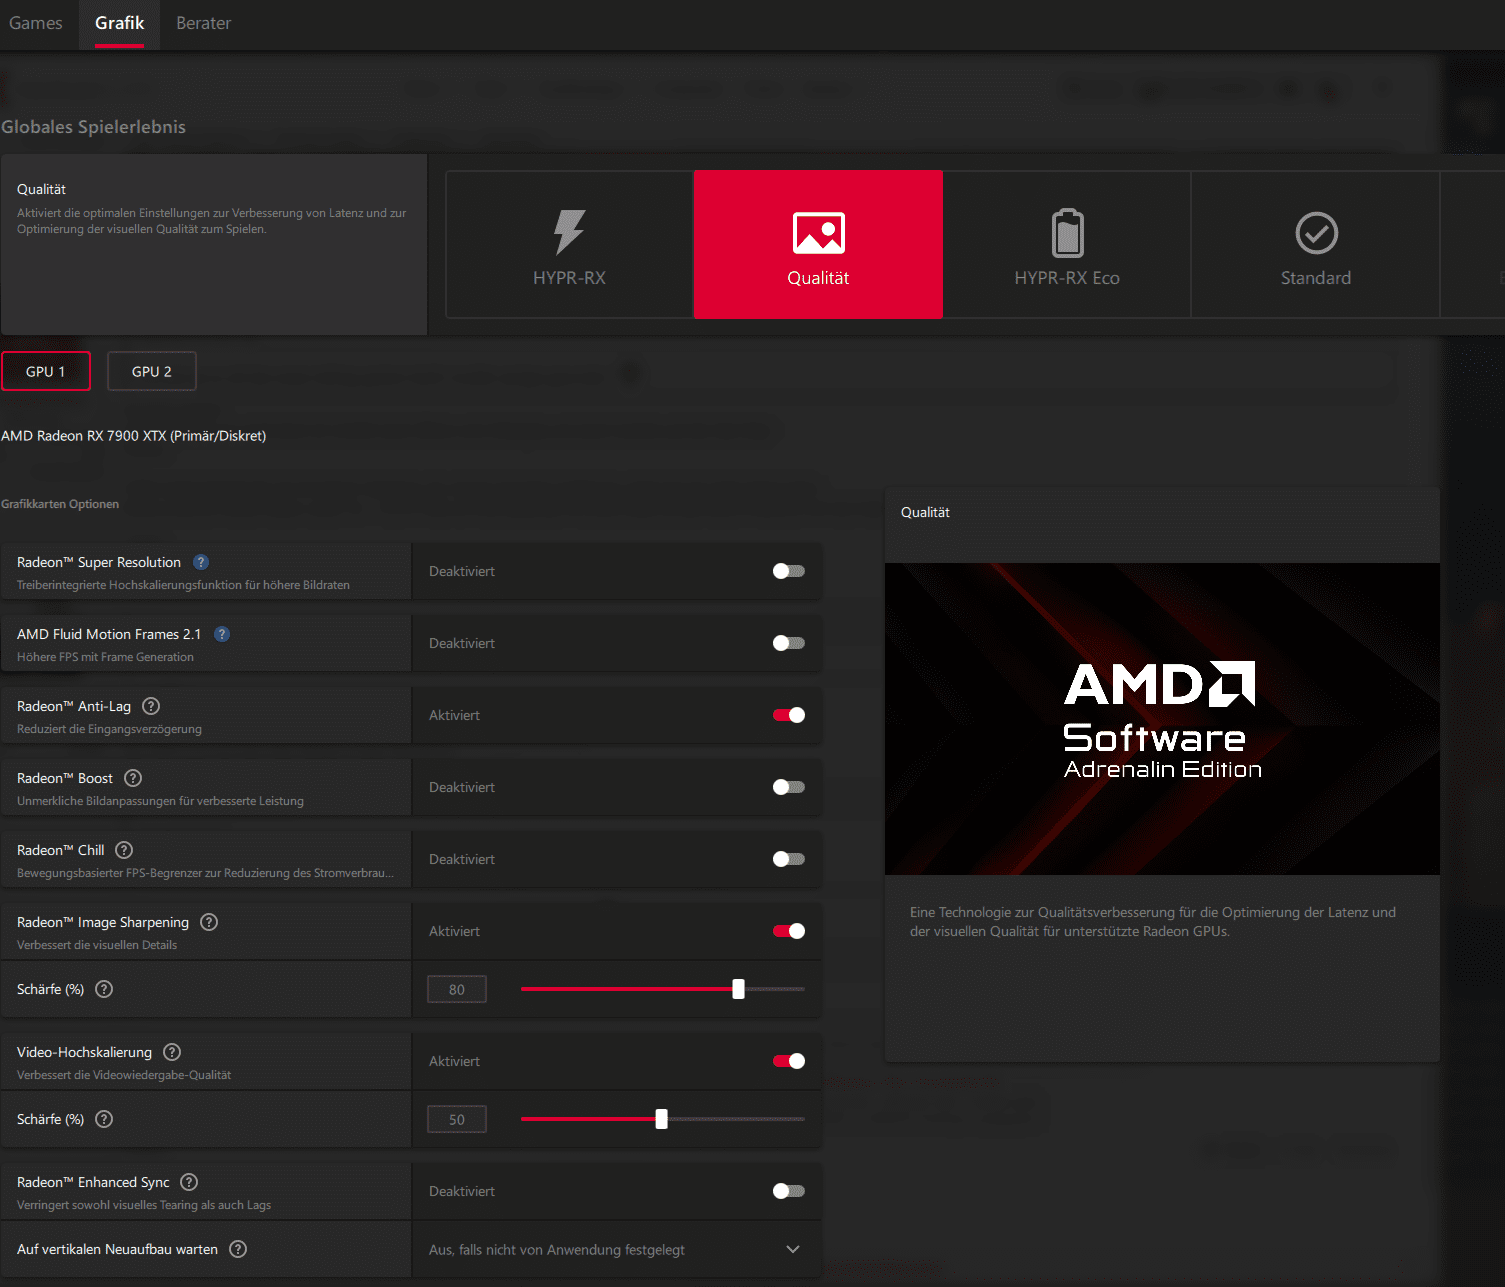Viewport: 1505px width, 1287px height.
Task: Click the Standard checkmark circle icon
Action: pyautogui.click(x=1316, y=233)
